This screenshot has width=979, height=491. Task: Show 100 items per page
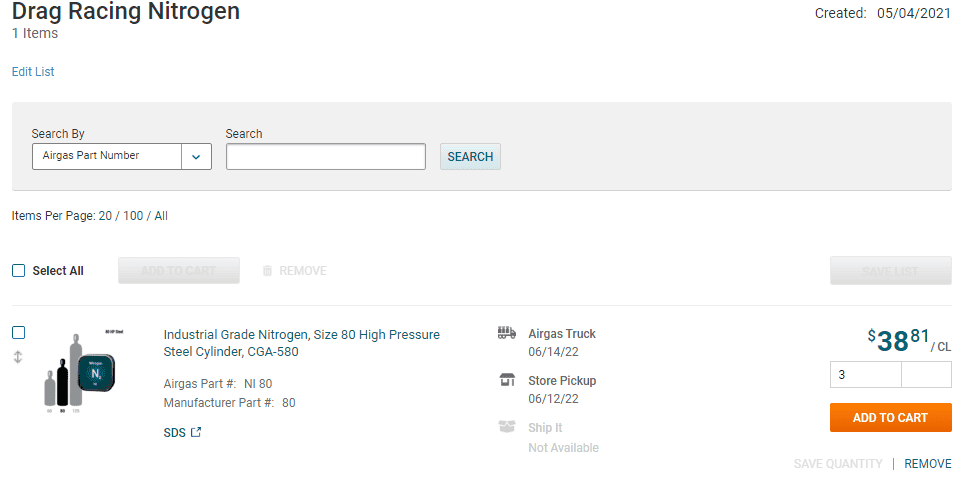(x=133, y=216)
